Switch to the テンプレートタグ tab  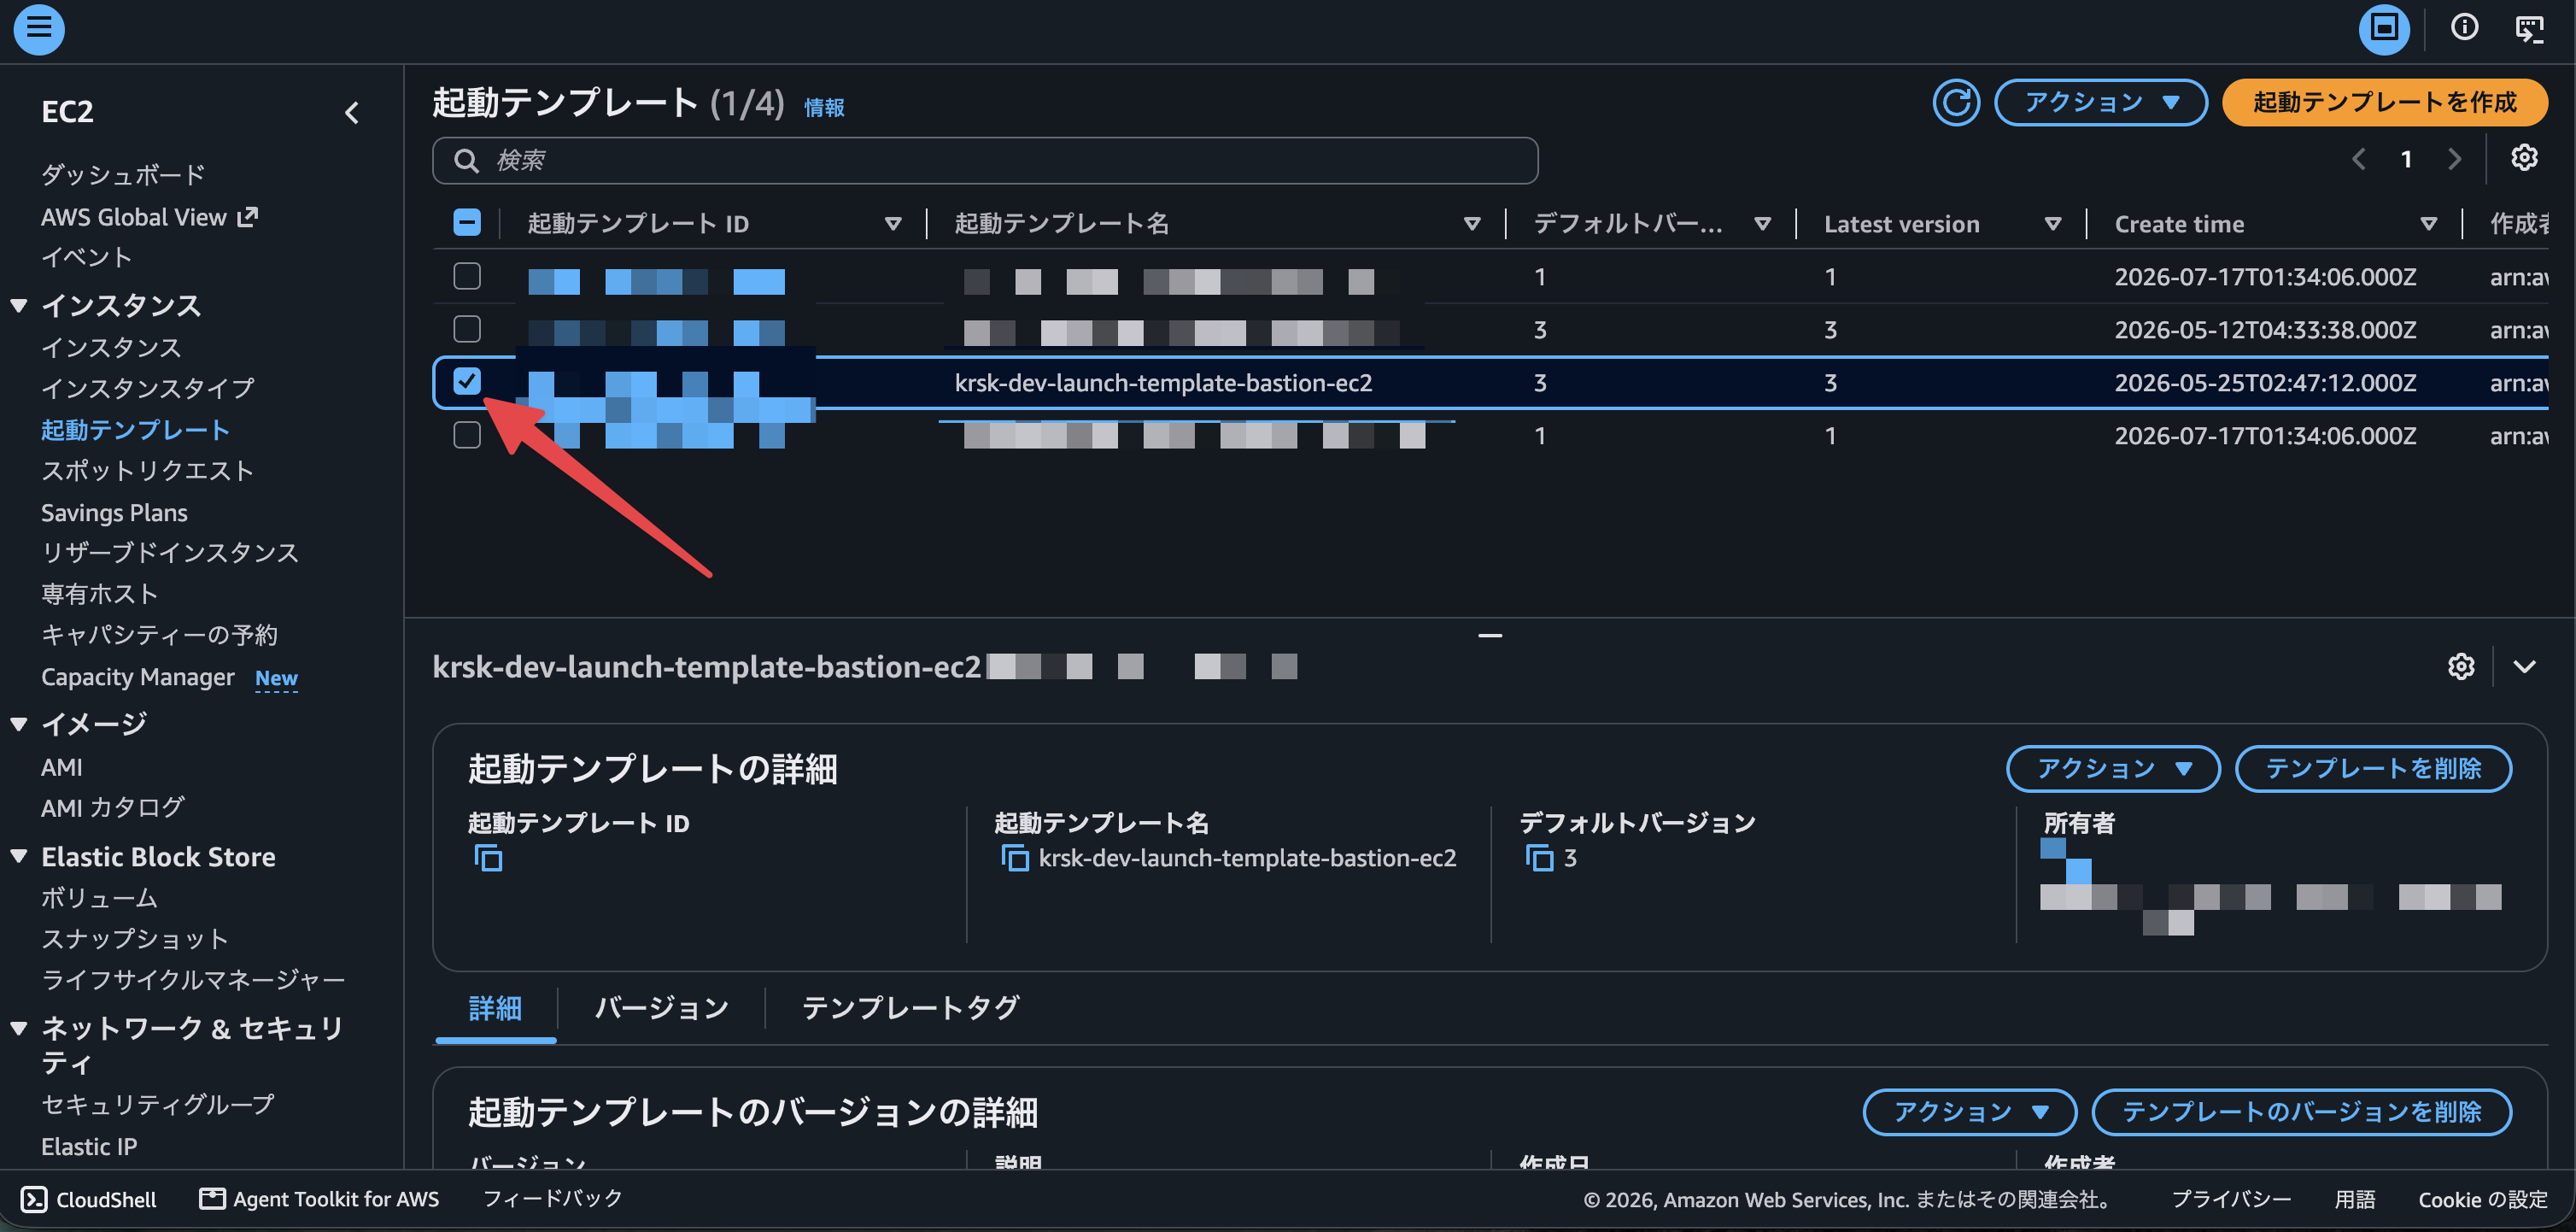(910, 1008)
